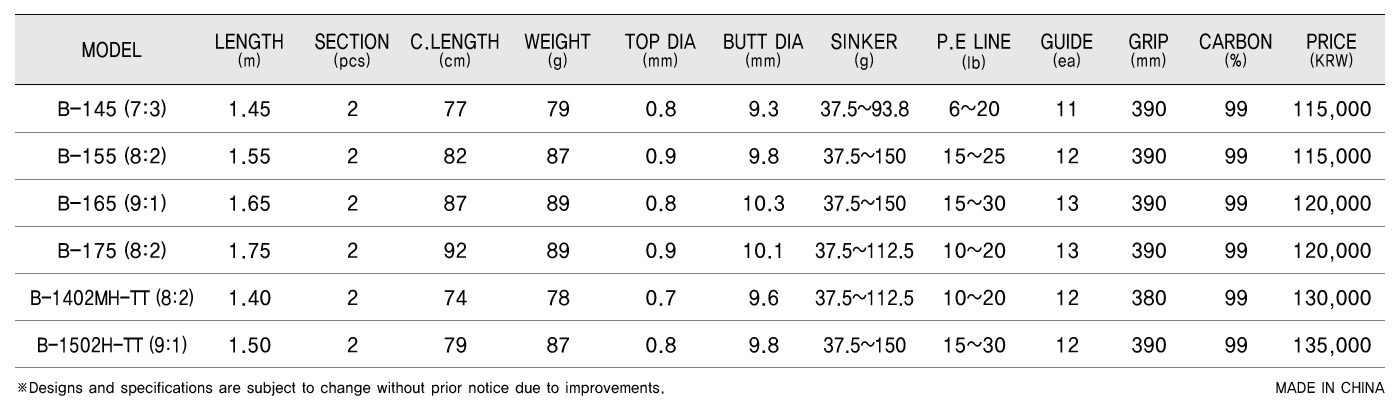This screenshot has width=1400, height=411.
Task: Select the 135,000 price cell
Action: point(1331,345)
